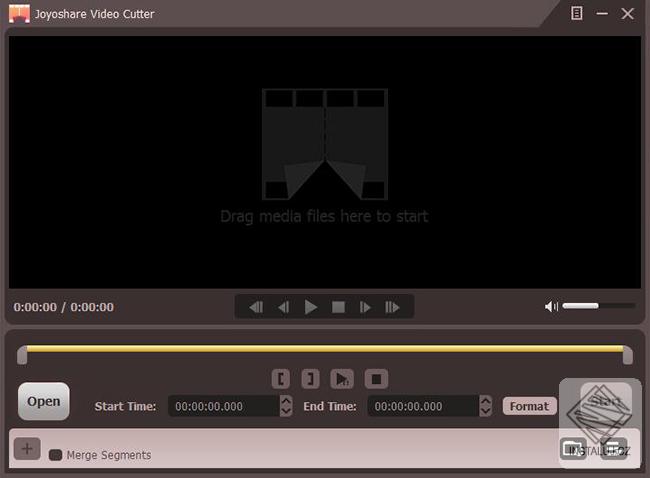
Task: Show the segment list icon
Action: coord(614,449)
